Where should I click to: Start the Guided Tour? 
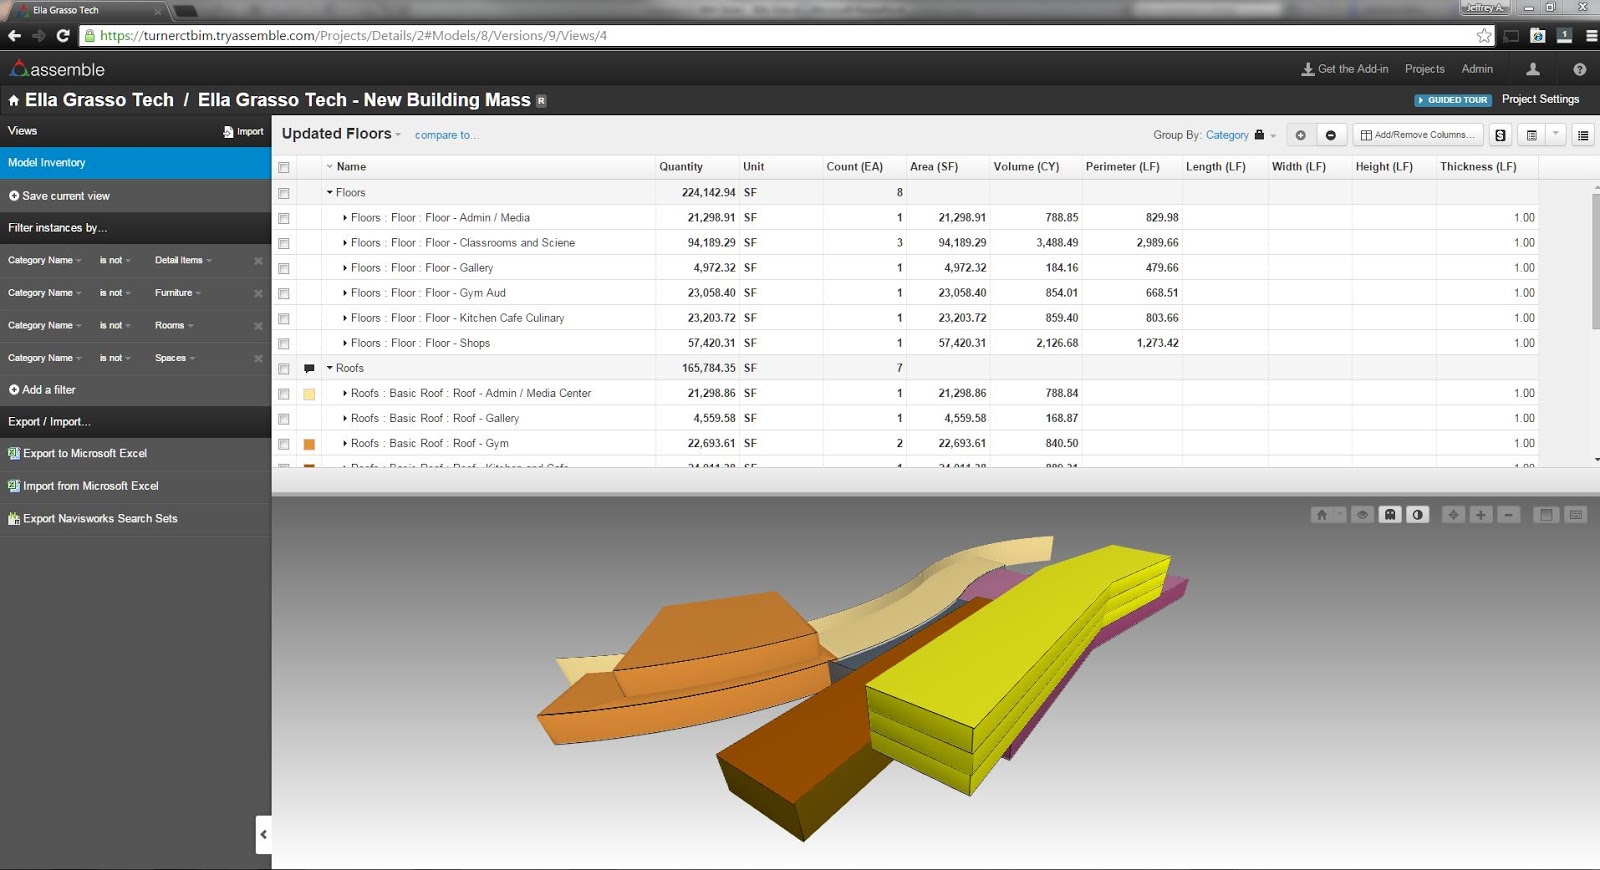[1453, 100]
